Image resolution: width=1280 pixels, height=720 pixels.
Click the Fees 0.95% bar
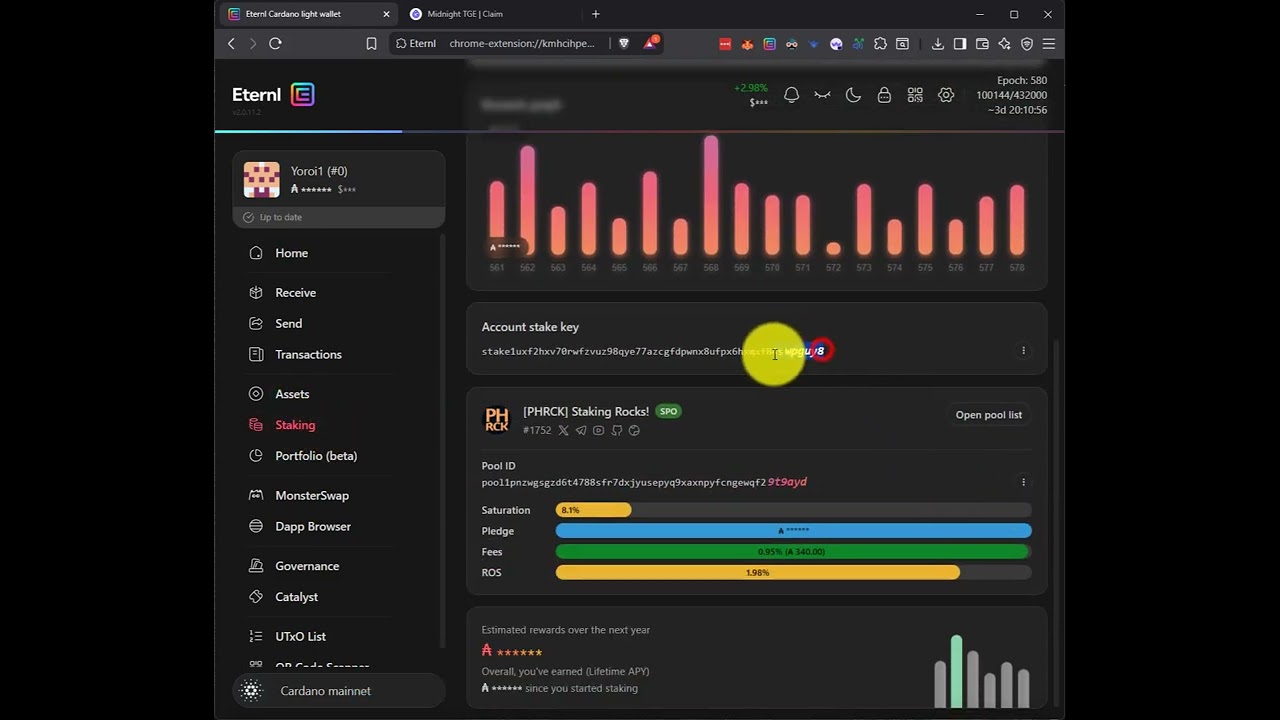[x=792, y=552]
